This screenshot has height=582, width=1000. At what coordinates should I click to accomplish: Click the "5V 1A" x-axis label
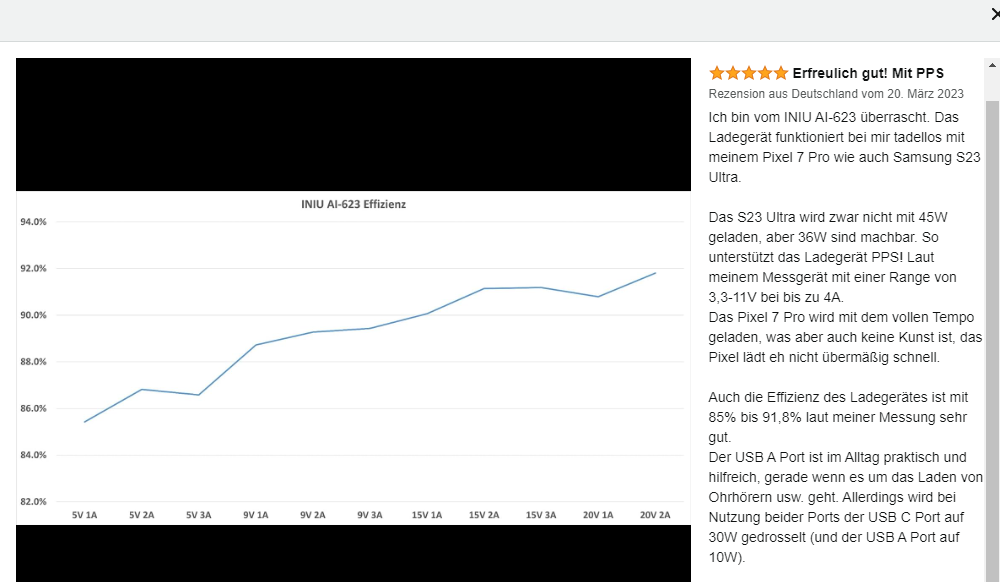(x=84, y=515)
